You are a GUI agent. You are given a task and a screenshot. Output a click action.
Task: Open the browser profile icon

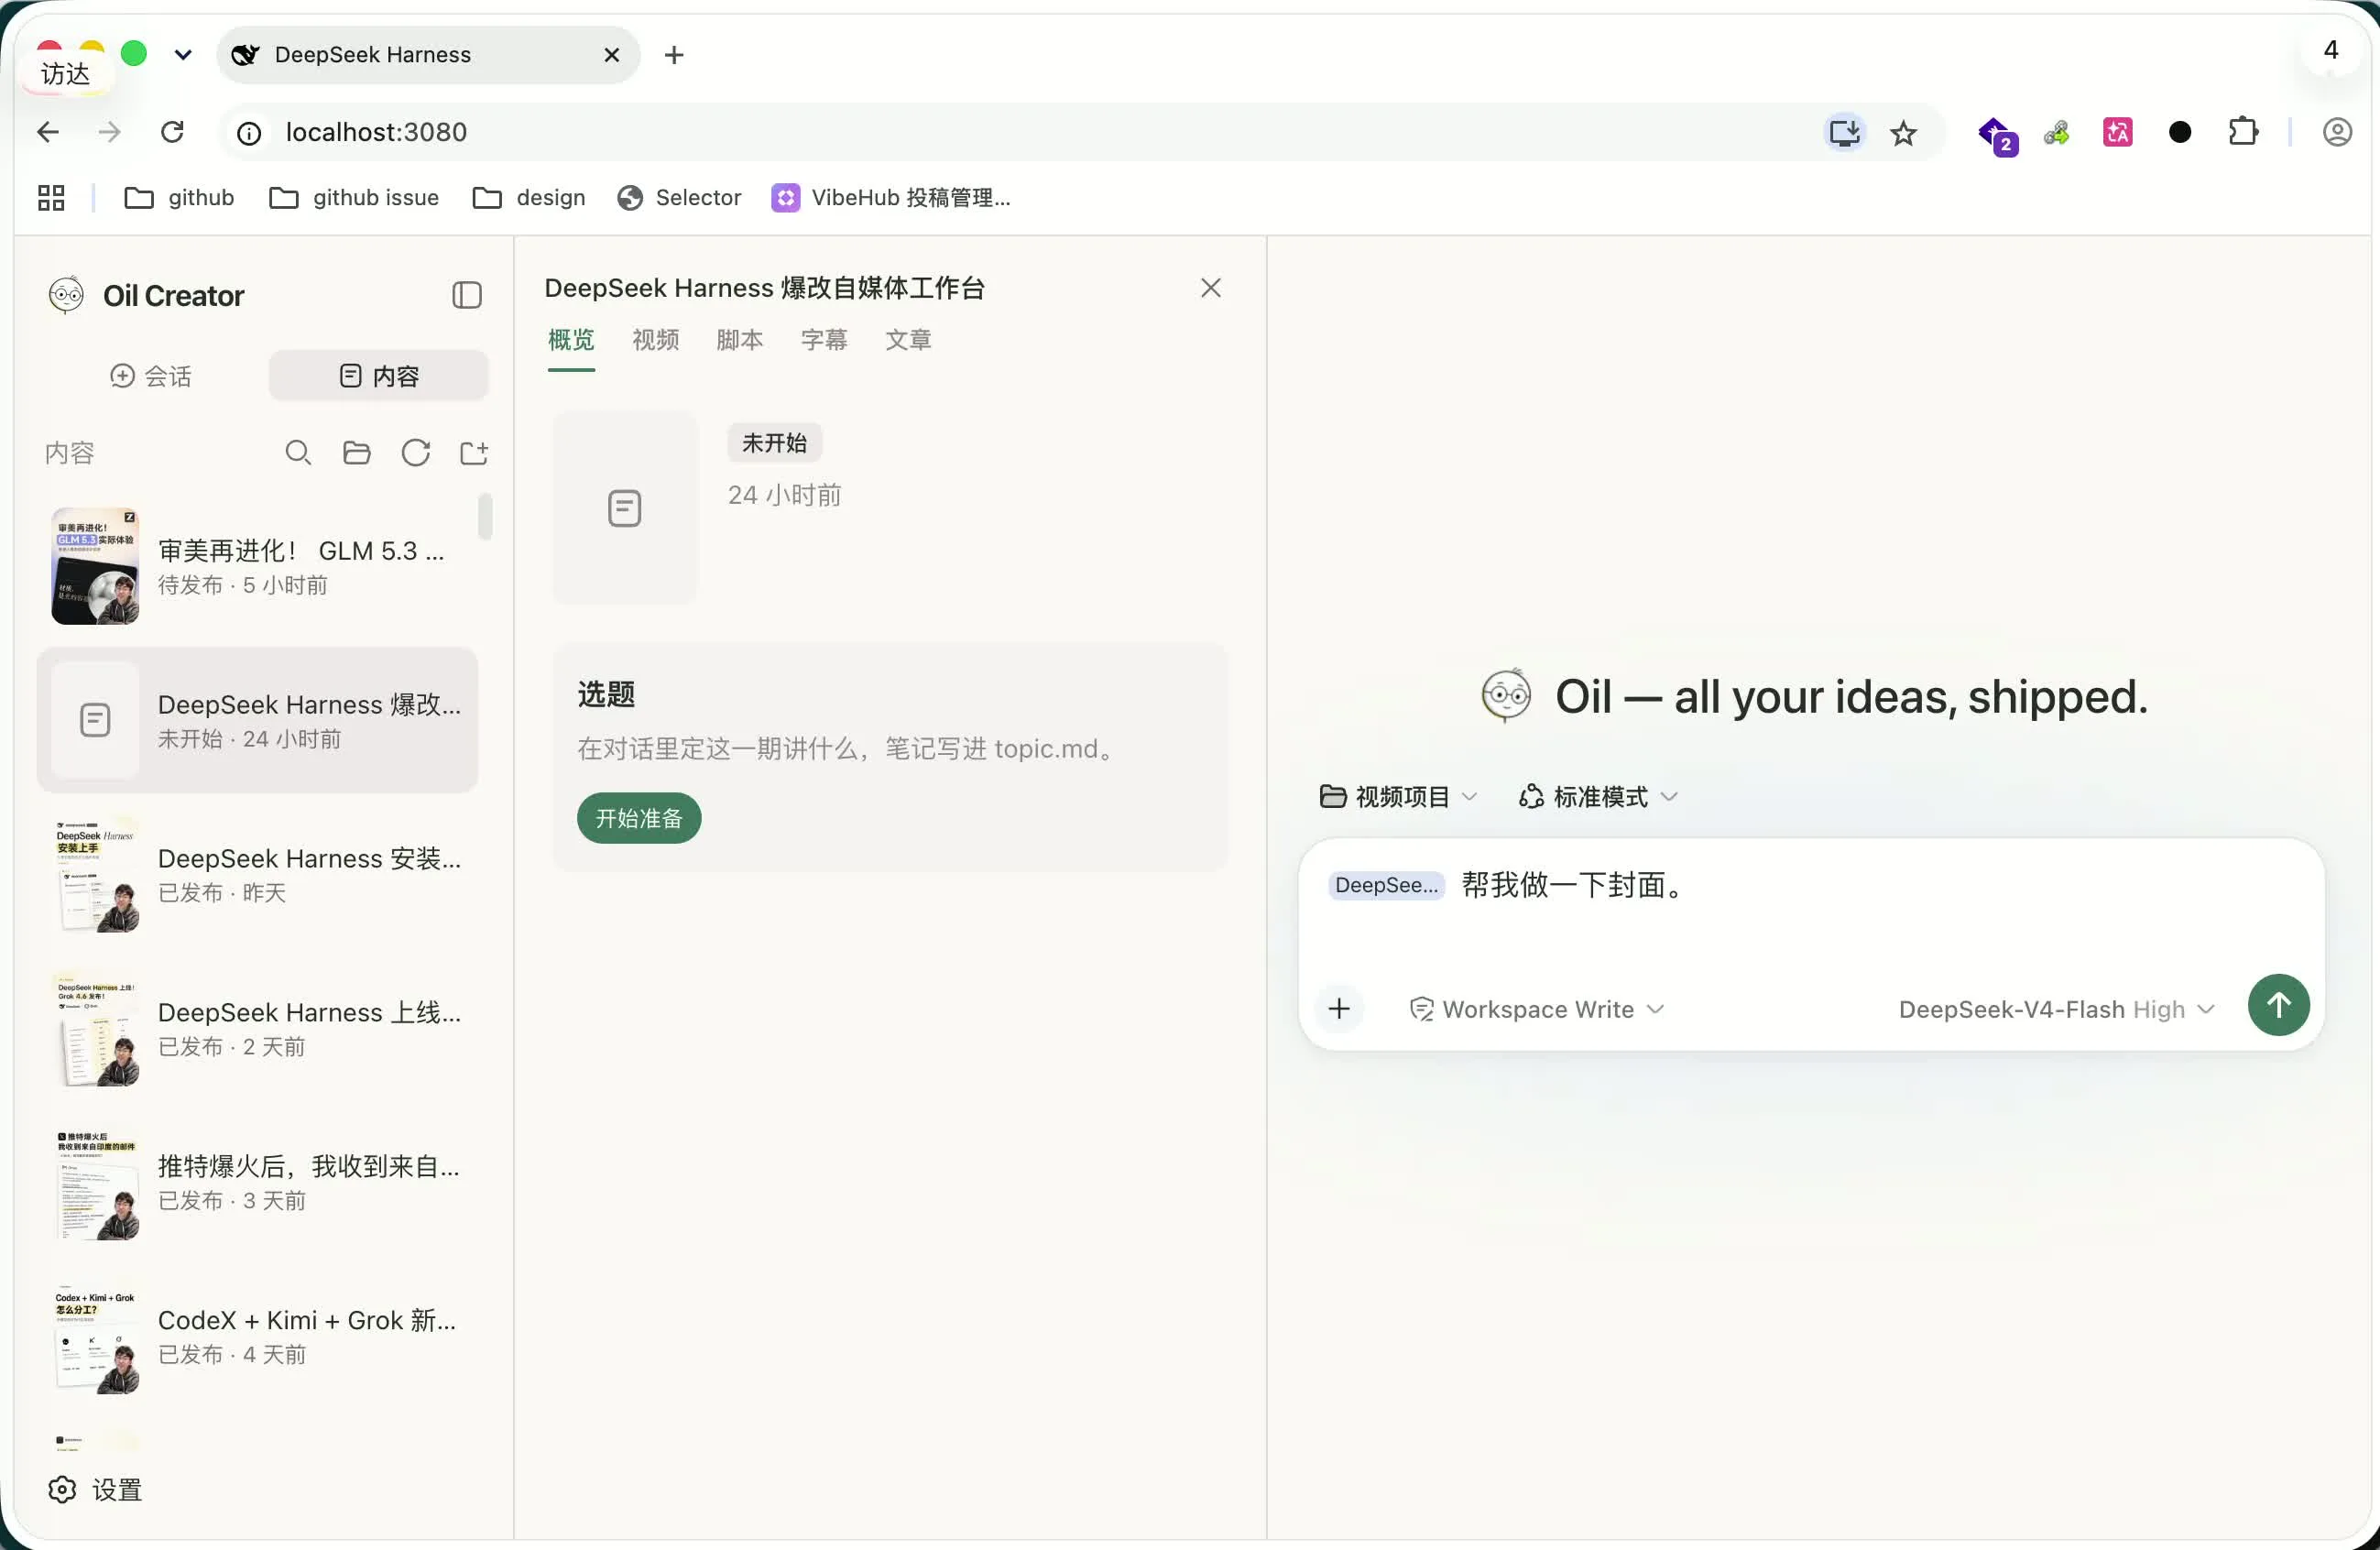[x=2337, y=132]
